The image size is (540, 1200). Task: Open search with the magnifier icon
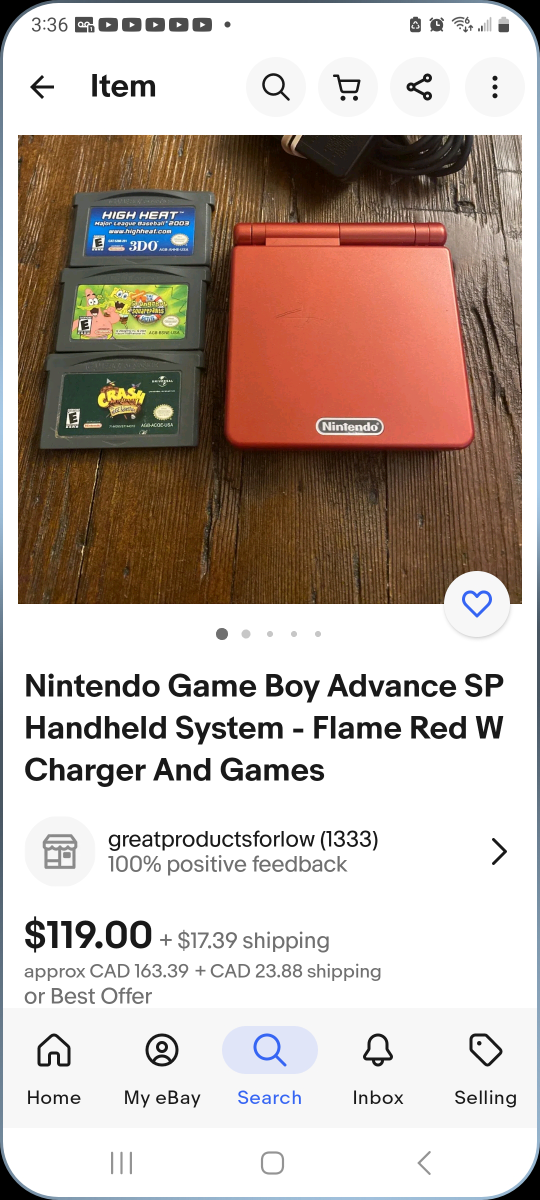[276, 87]
